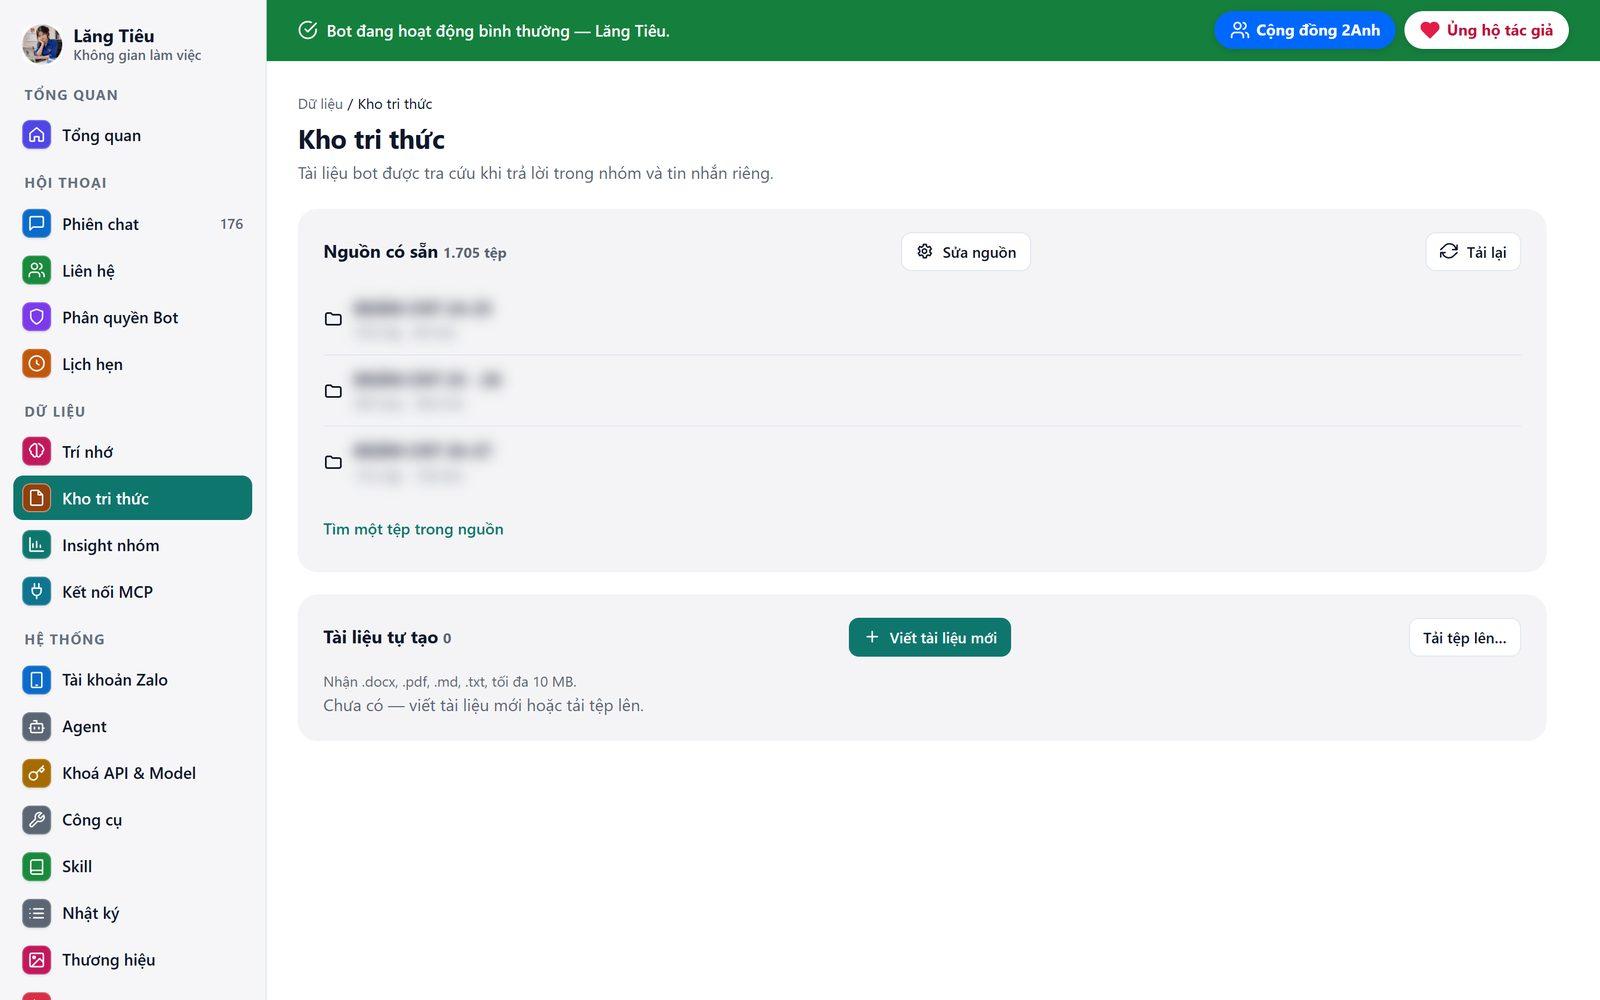Reload sources with the Tải lại button
1600x1000 pixels.
coord(1473,252)
